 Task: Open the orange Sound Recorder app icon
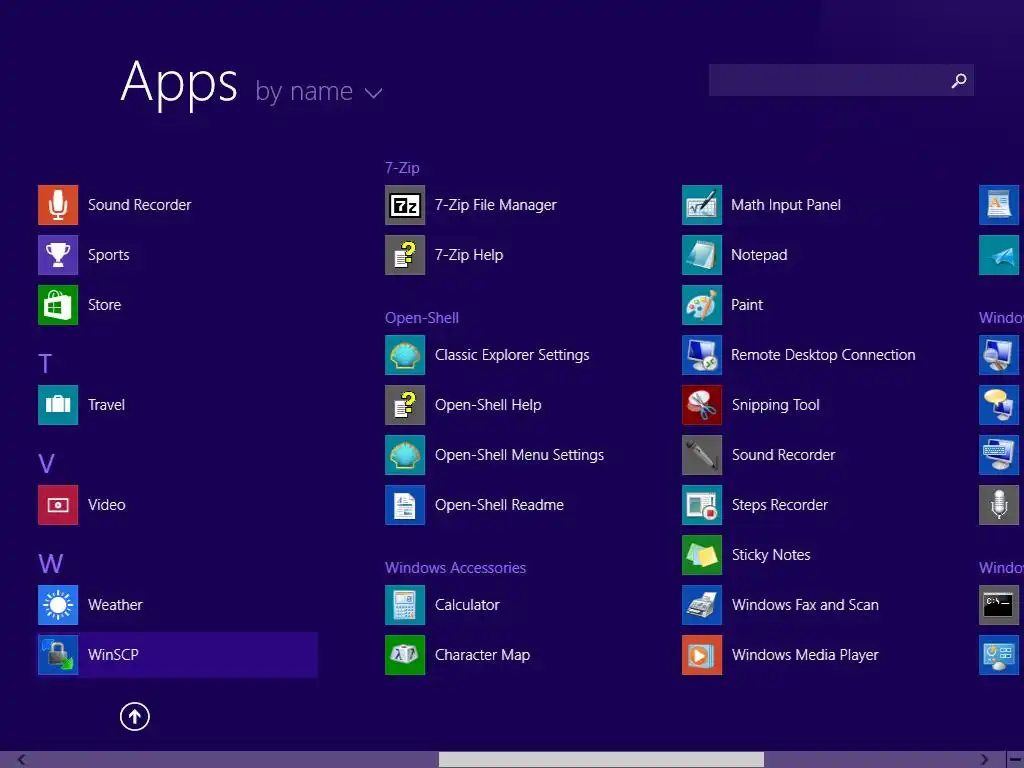[x=57, y=204]
